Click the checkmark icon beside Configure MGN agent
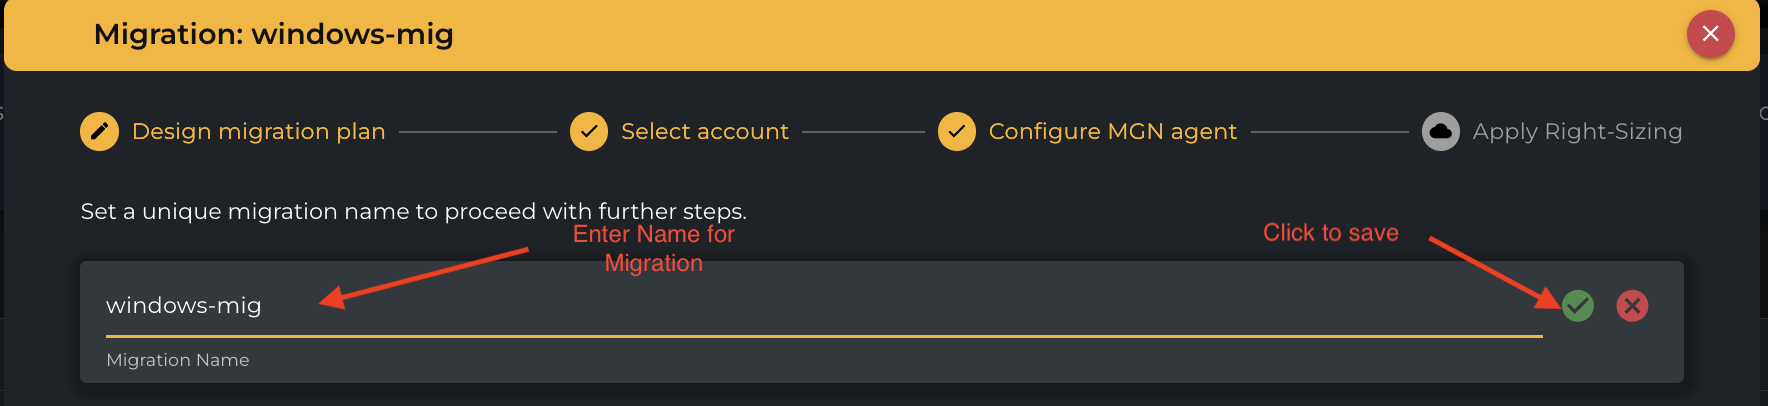1768x406 pixels. 957,131
